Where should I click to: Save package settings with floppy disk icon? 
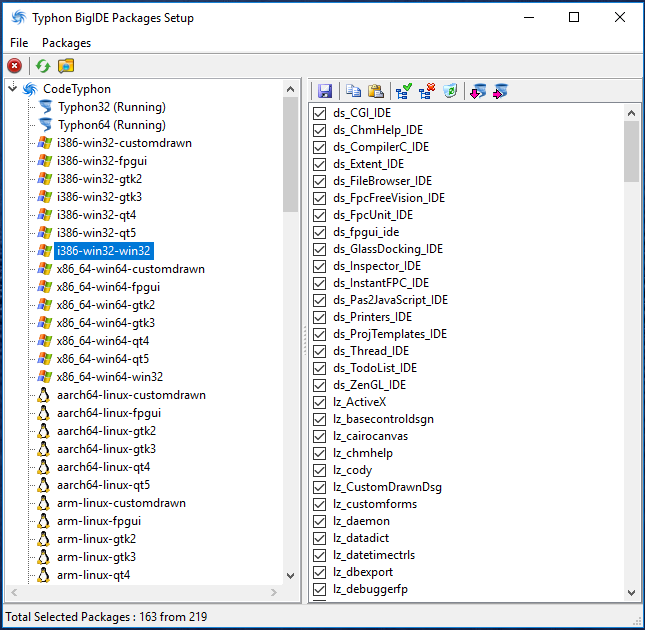pyautogui.click(x=325, y=91)
